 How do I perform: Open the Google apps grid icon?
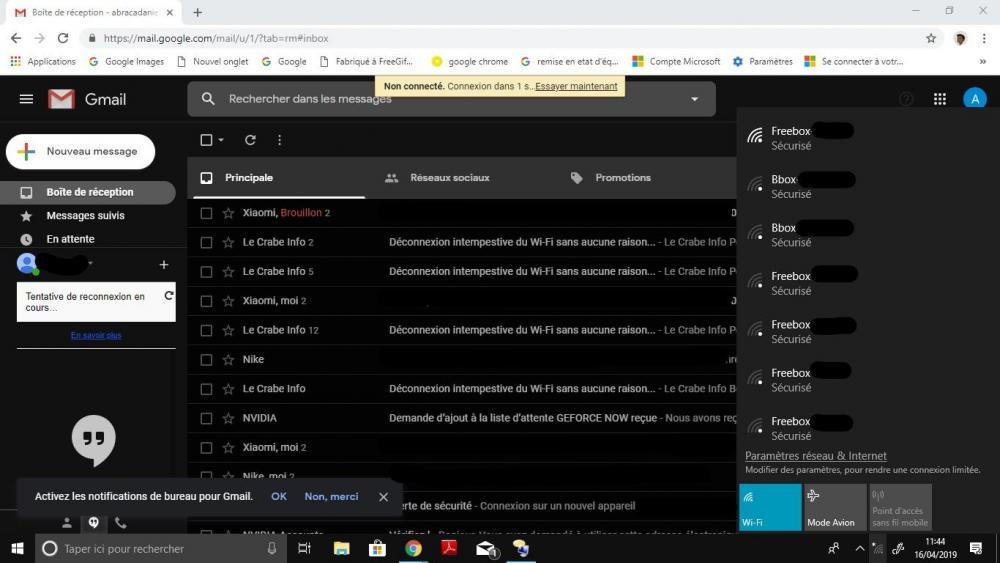point(939,99)
